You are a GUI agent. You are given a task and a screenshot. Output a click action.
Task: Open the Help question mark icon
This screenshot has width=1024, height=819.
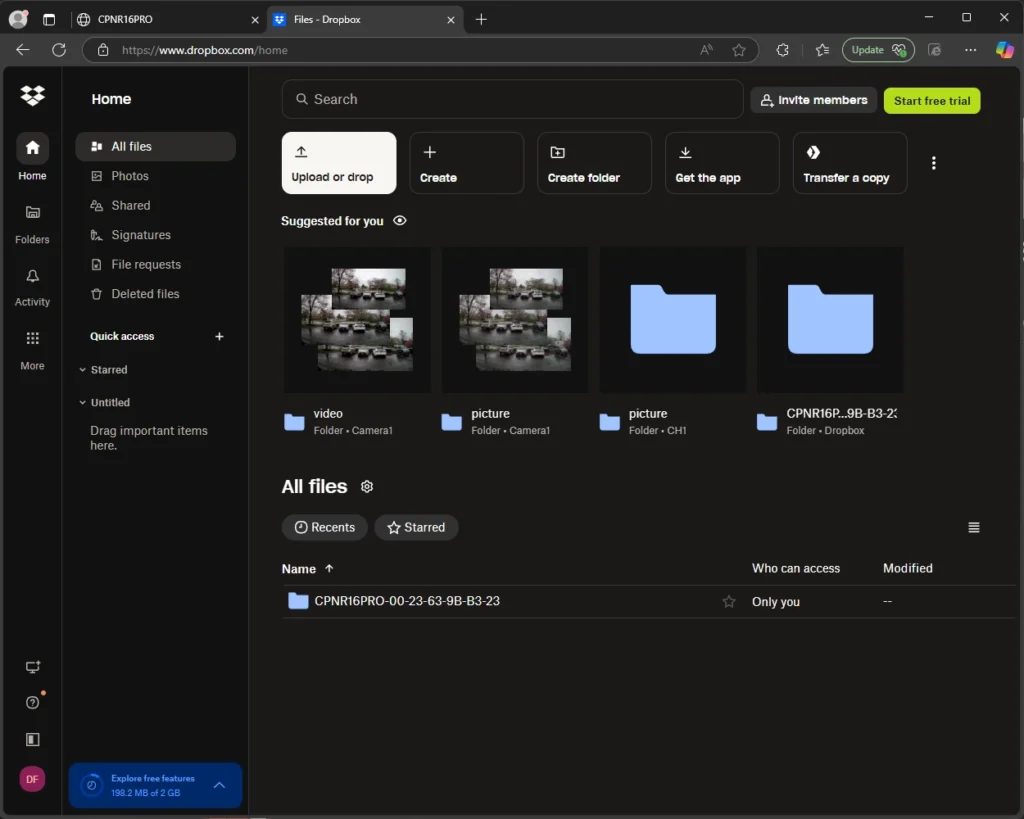click(x=32, y=703)
